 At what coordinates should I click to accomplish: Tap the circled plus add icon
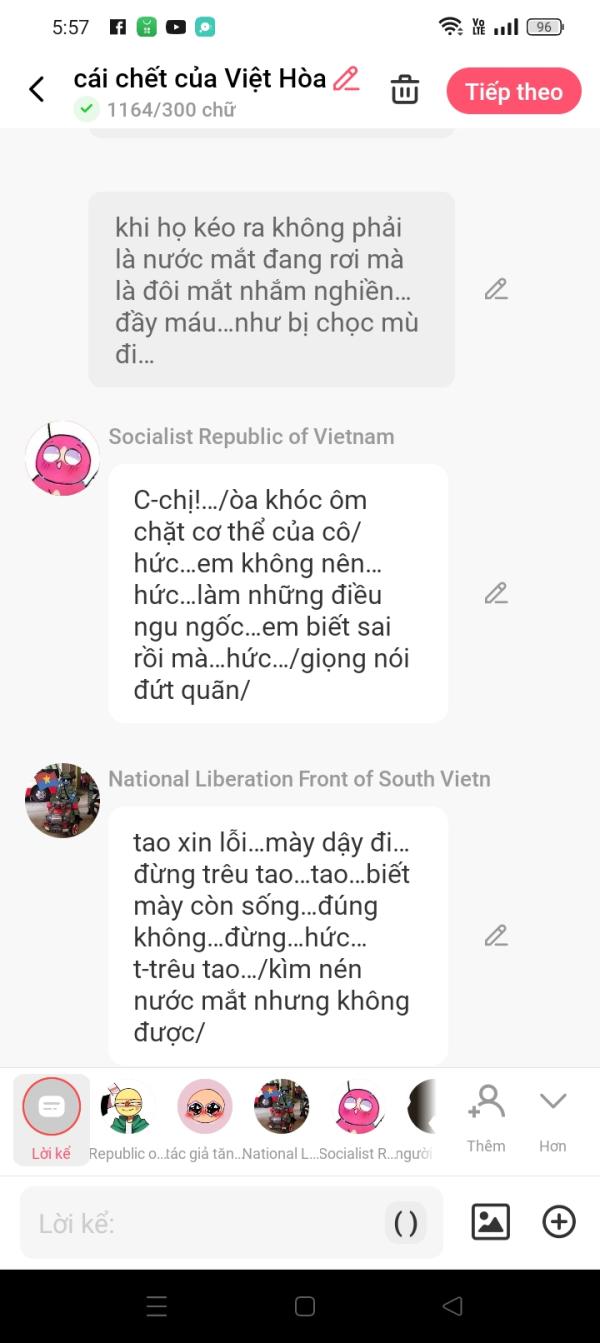pyautogui.click(x=559, y=1222)
